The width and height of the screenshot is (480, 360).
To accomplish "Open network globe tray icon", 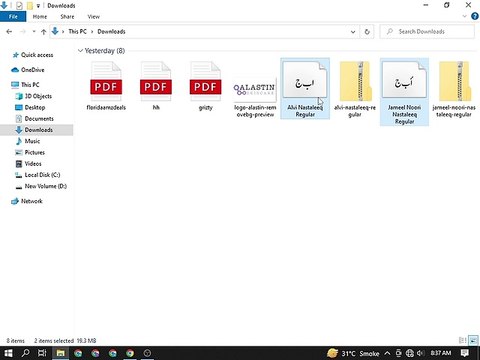I will [410, 353].
